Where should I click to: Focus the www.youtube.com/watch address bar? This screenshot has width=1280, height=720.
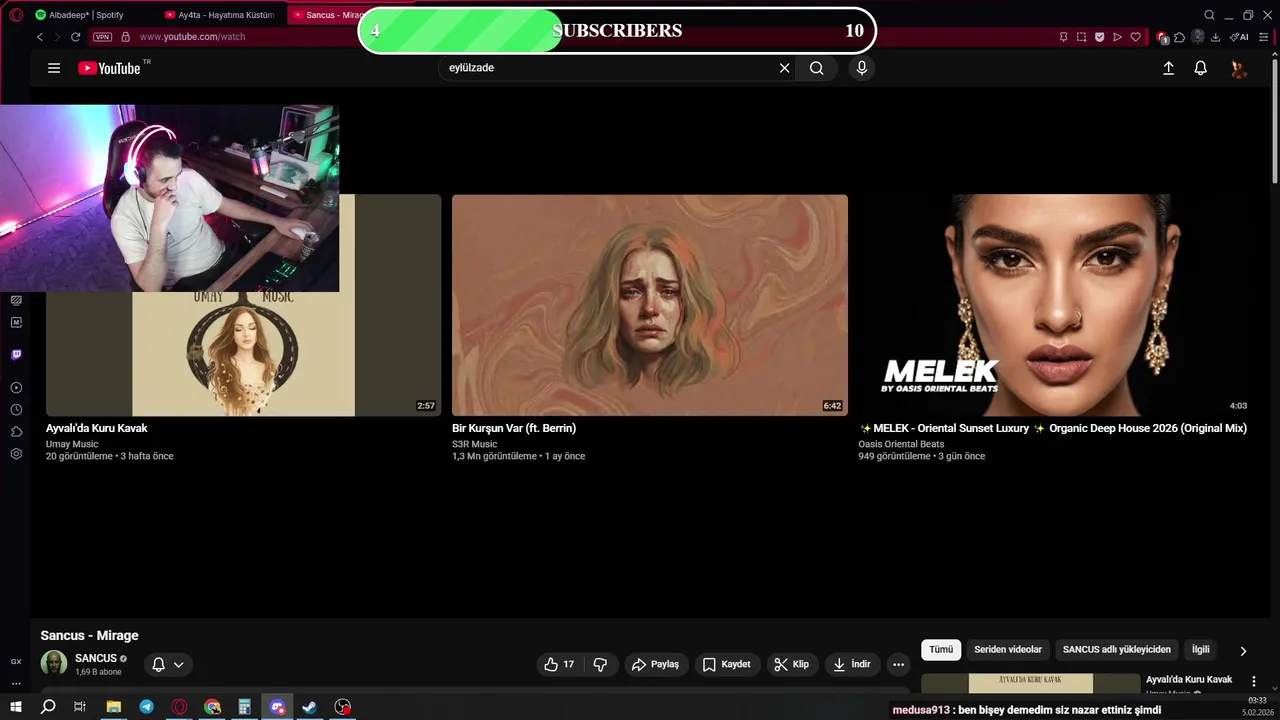192,37
